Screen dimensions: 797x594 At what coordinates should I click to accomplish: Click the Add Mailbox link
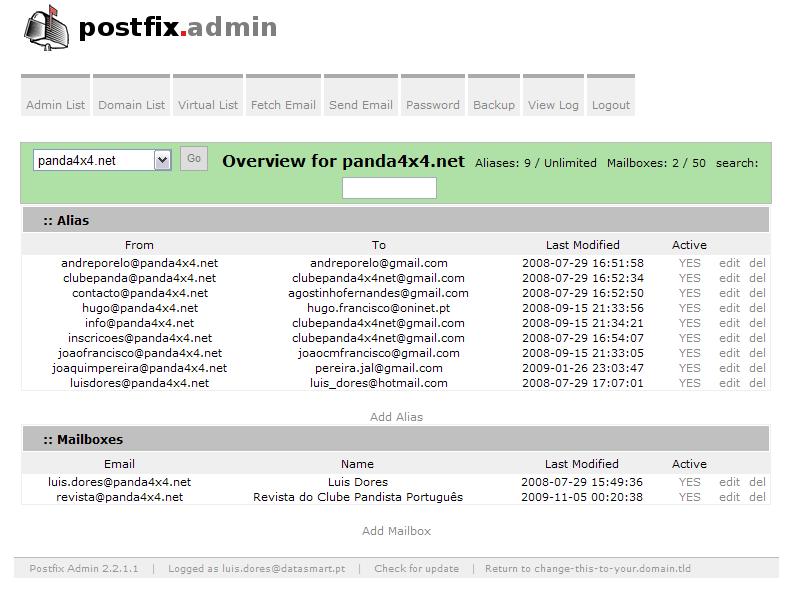(396, 531)
